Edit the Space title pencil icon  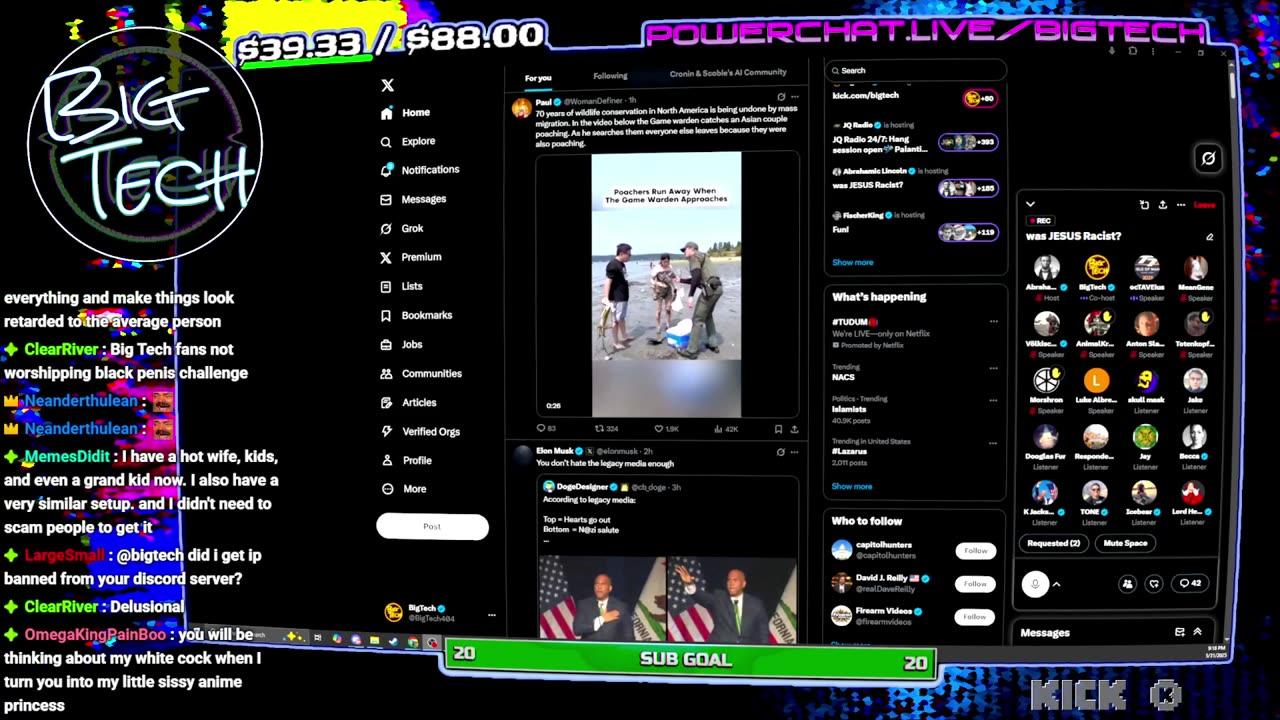pyautogui.click(x=1209, y=237)
